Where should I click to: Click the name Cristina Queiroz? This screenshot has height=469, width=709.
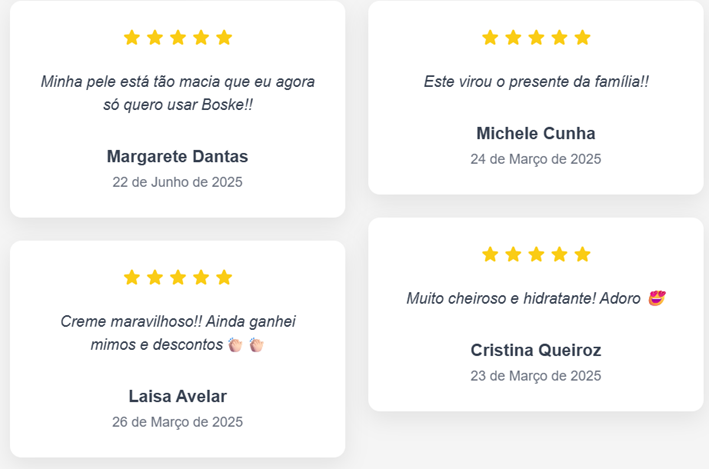536,350
